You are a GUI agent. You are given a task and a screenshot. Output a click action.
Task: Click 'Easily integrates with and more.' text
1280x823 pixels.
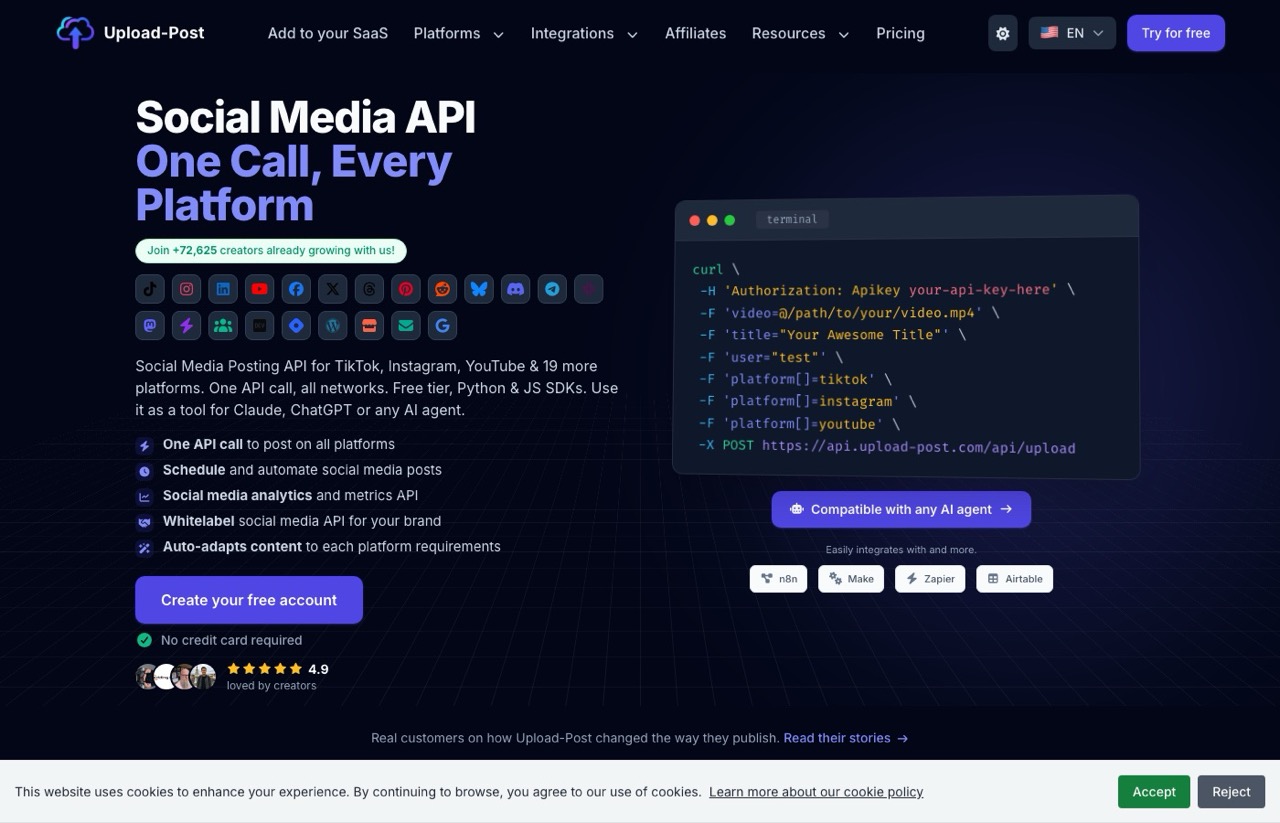pos(901,550)
